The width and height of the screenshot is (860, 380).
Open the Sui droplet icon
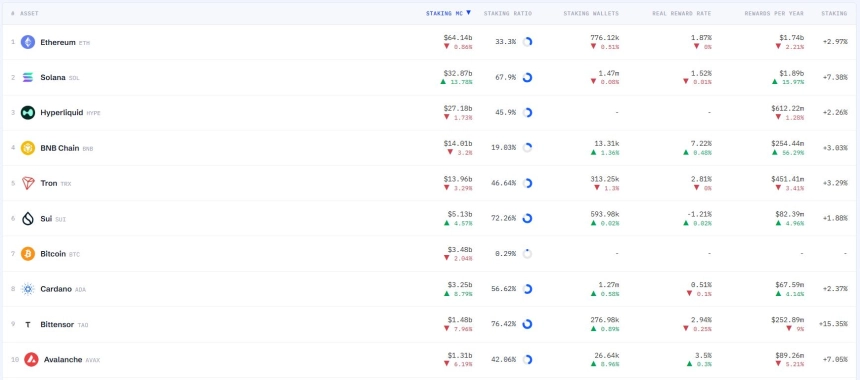[x=28, y=219]
